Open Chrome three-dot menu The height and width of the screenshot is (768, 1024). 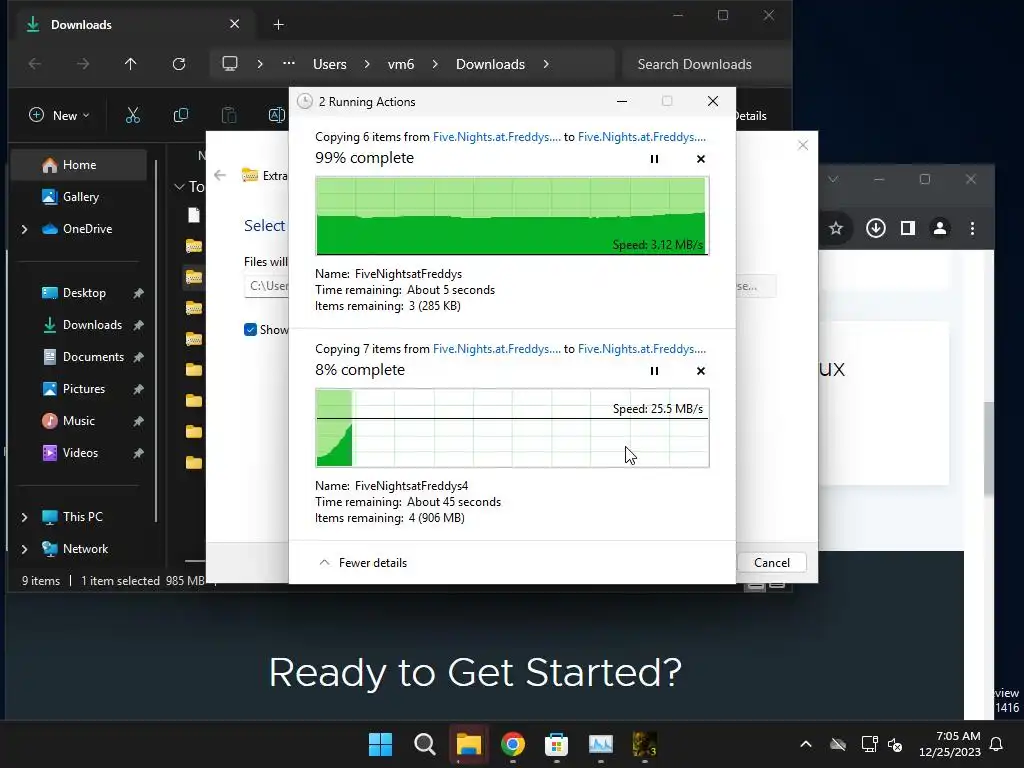(972, 228)
